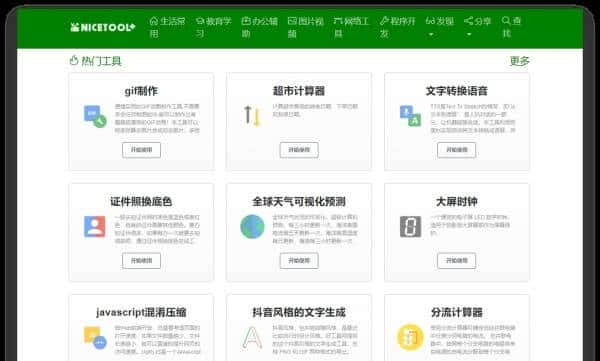
Task: Click the 抖音风格的文字生成 letter A icon
Action: pyautogui.click(x=253, y=337)
